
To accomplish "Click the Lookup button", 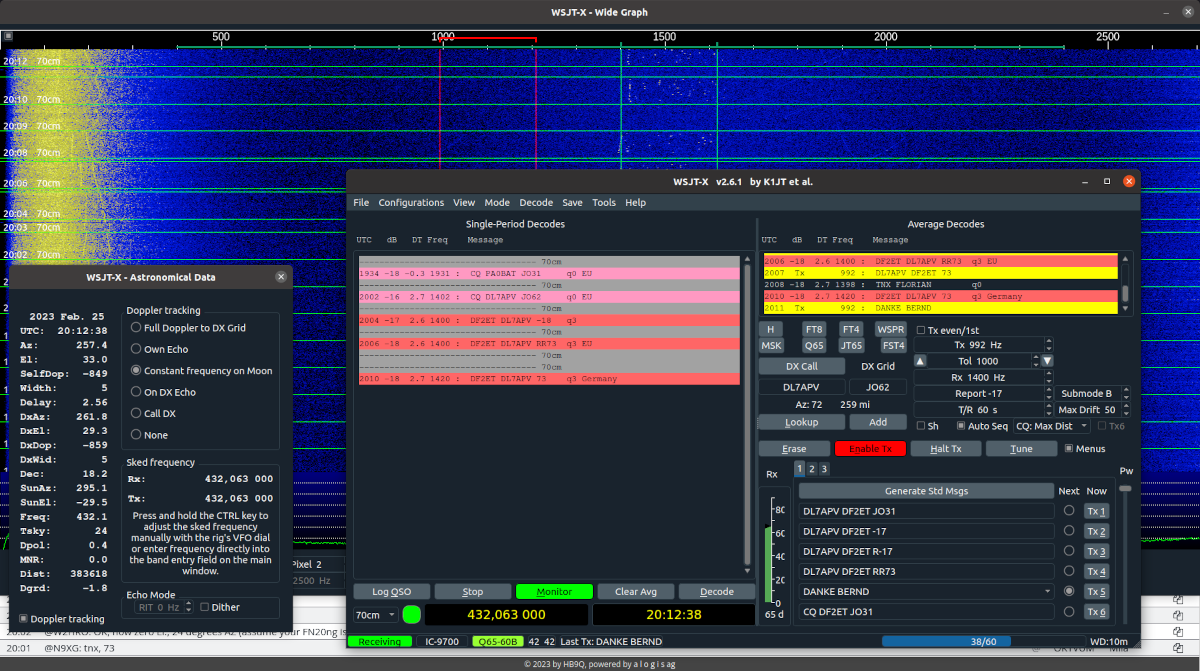I will (802, 422).
